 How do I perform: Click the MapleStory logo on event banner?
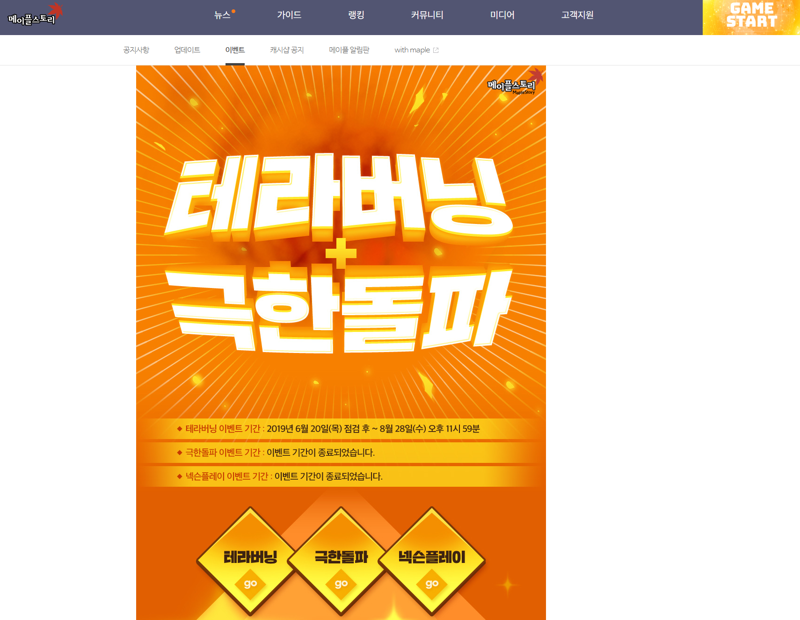click(x=514, y=83)
